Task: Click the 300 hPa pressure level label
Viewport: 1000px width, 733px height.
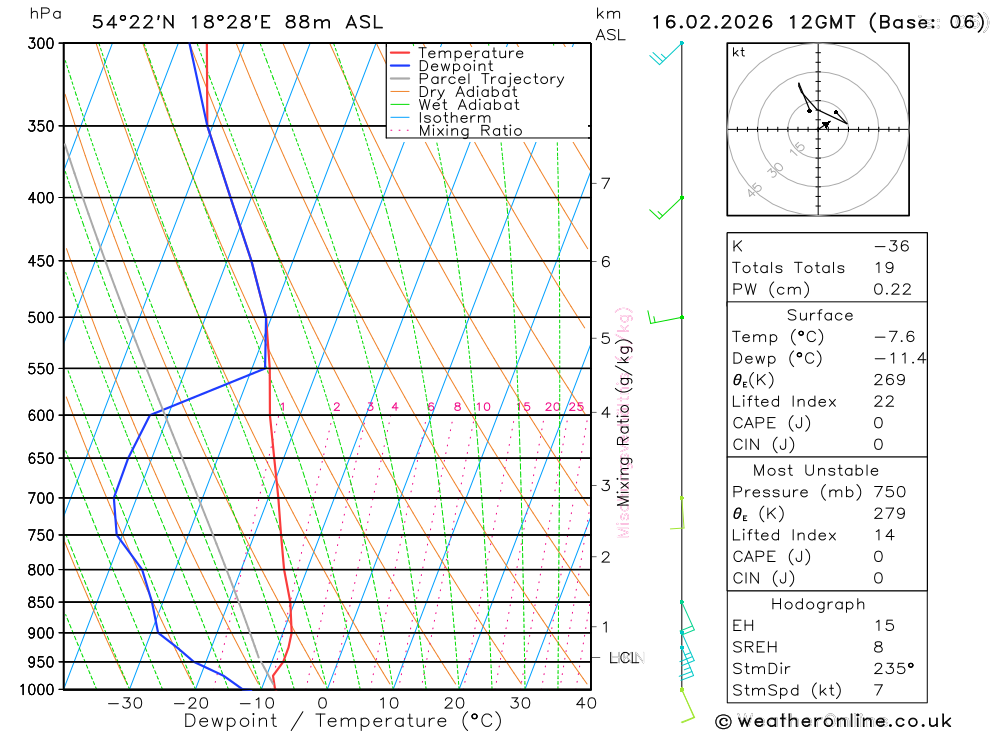Action: 41,43
